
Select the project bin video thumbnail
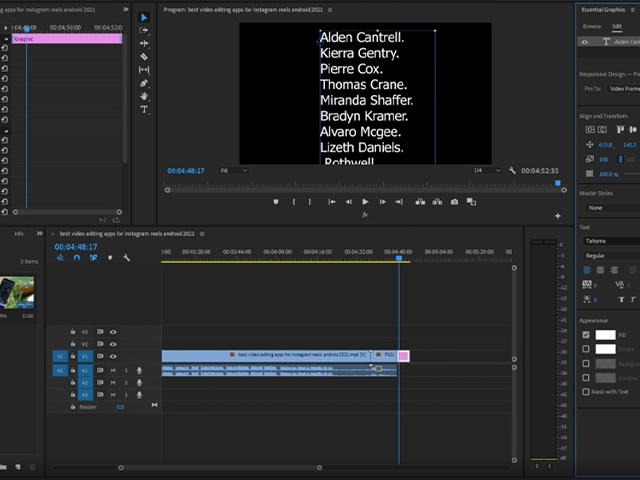coord(17,292)
